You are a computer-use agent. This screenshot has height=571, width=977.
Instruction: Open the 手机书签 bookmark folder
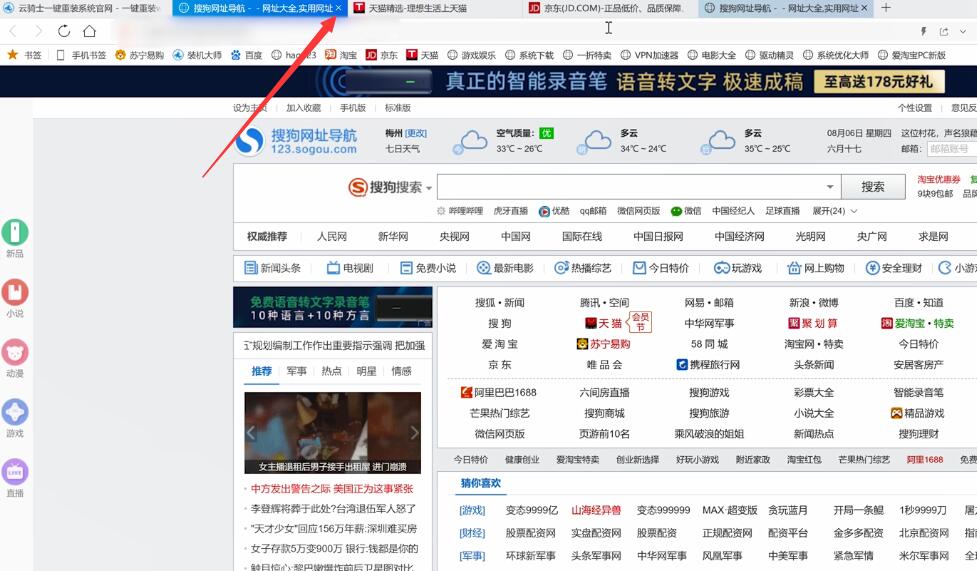(x=81, y=55)
